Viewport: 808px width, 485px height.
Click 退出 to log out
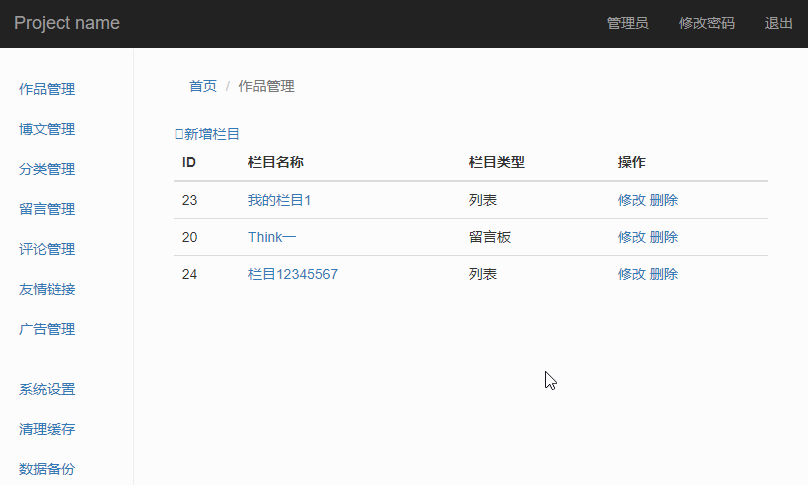coord(778,23)
